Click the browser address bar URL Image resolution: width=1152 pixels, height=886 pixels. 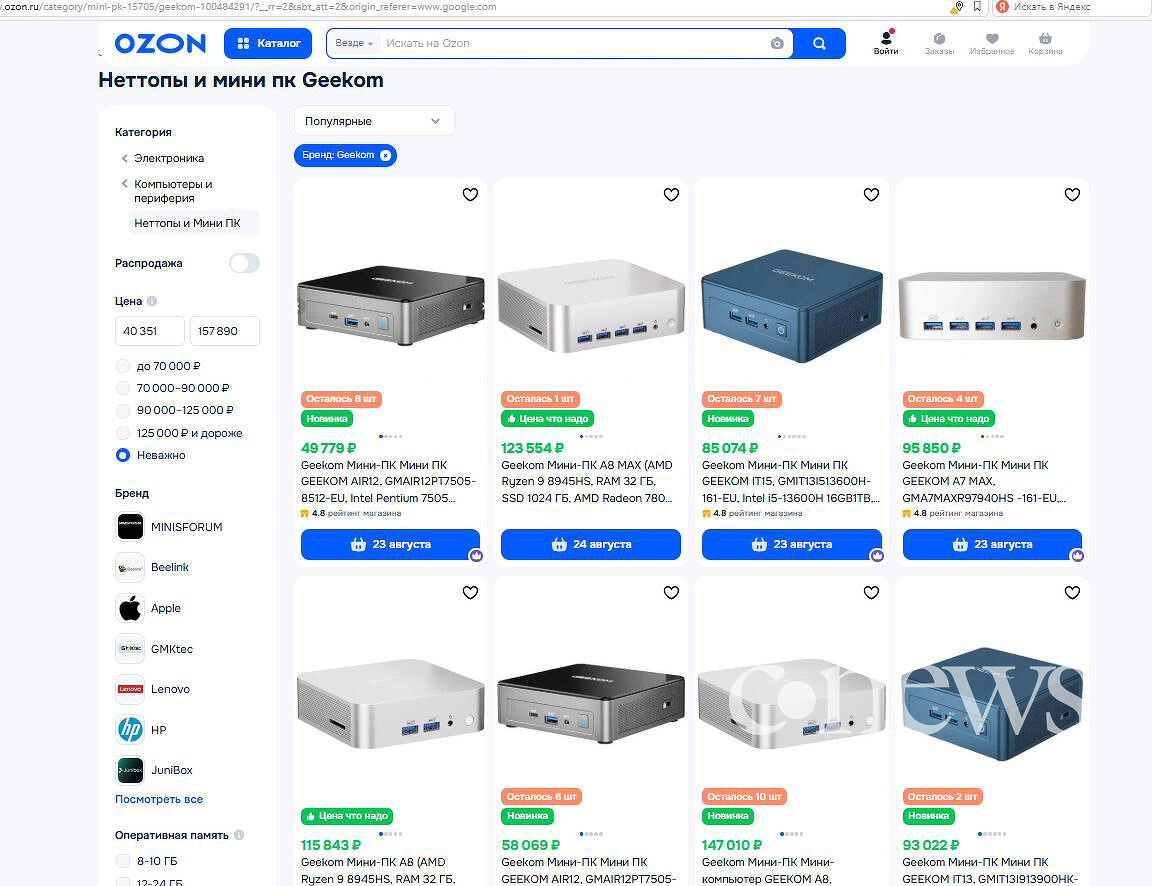[x=250, y=7]
